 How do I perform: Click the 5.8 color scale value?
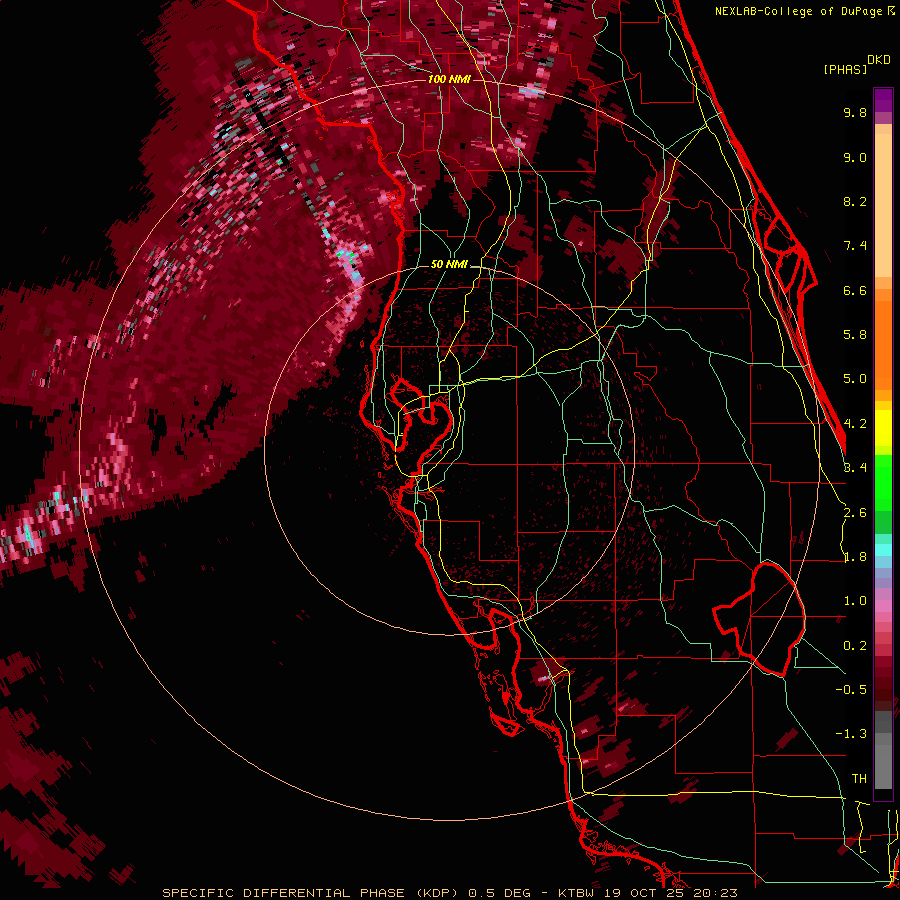[855, 335]
